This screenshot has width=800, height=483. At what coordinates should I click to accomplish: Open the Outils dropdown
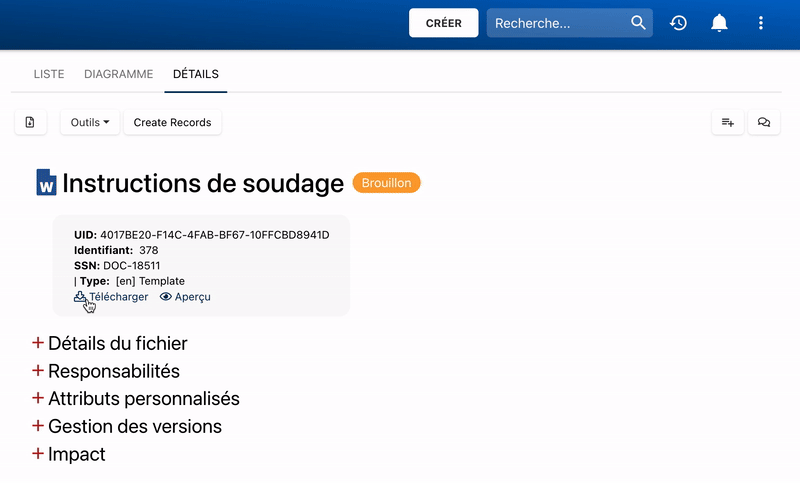coord(90,122)
